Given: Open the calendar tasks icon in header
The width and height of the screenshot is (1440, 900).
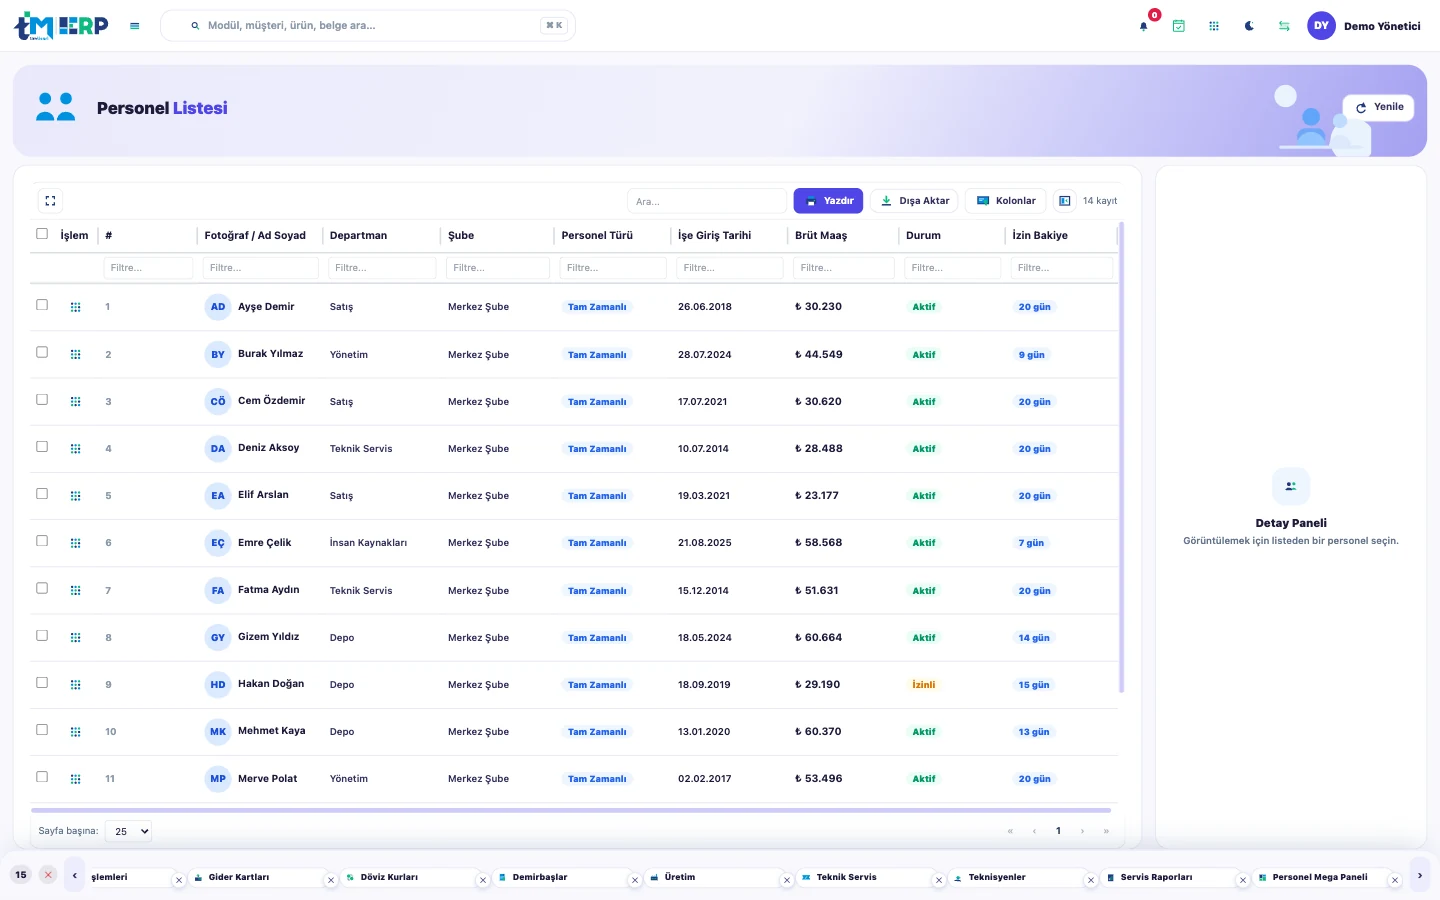Looking at the screenshot, I should (1179, 26).
